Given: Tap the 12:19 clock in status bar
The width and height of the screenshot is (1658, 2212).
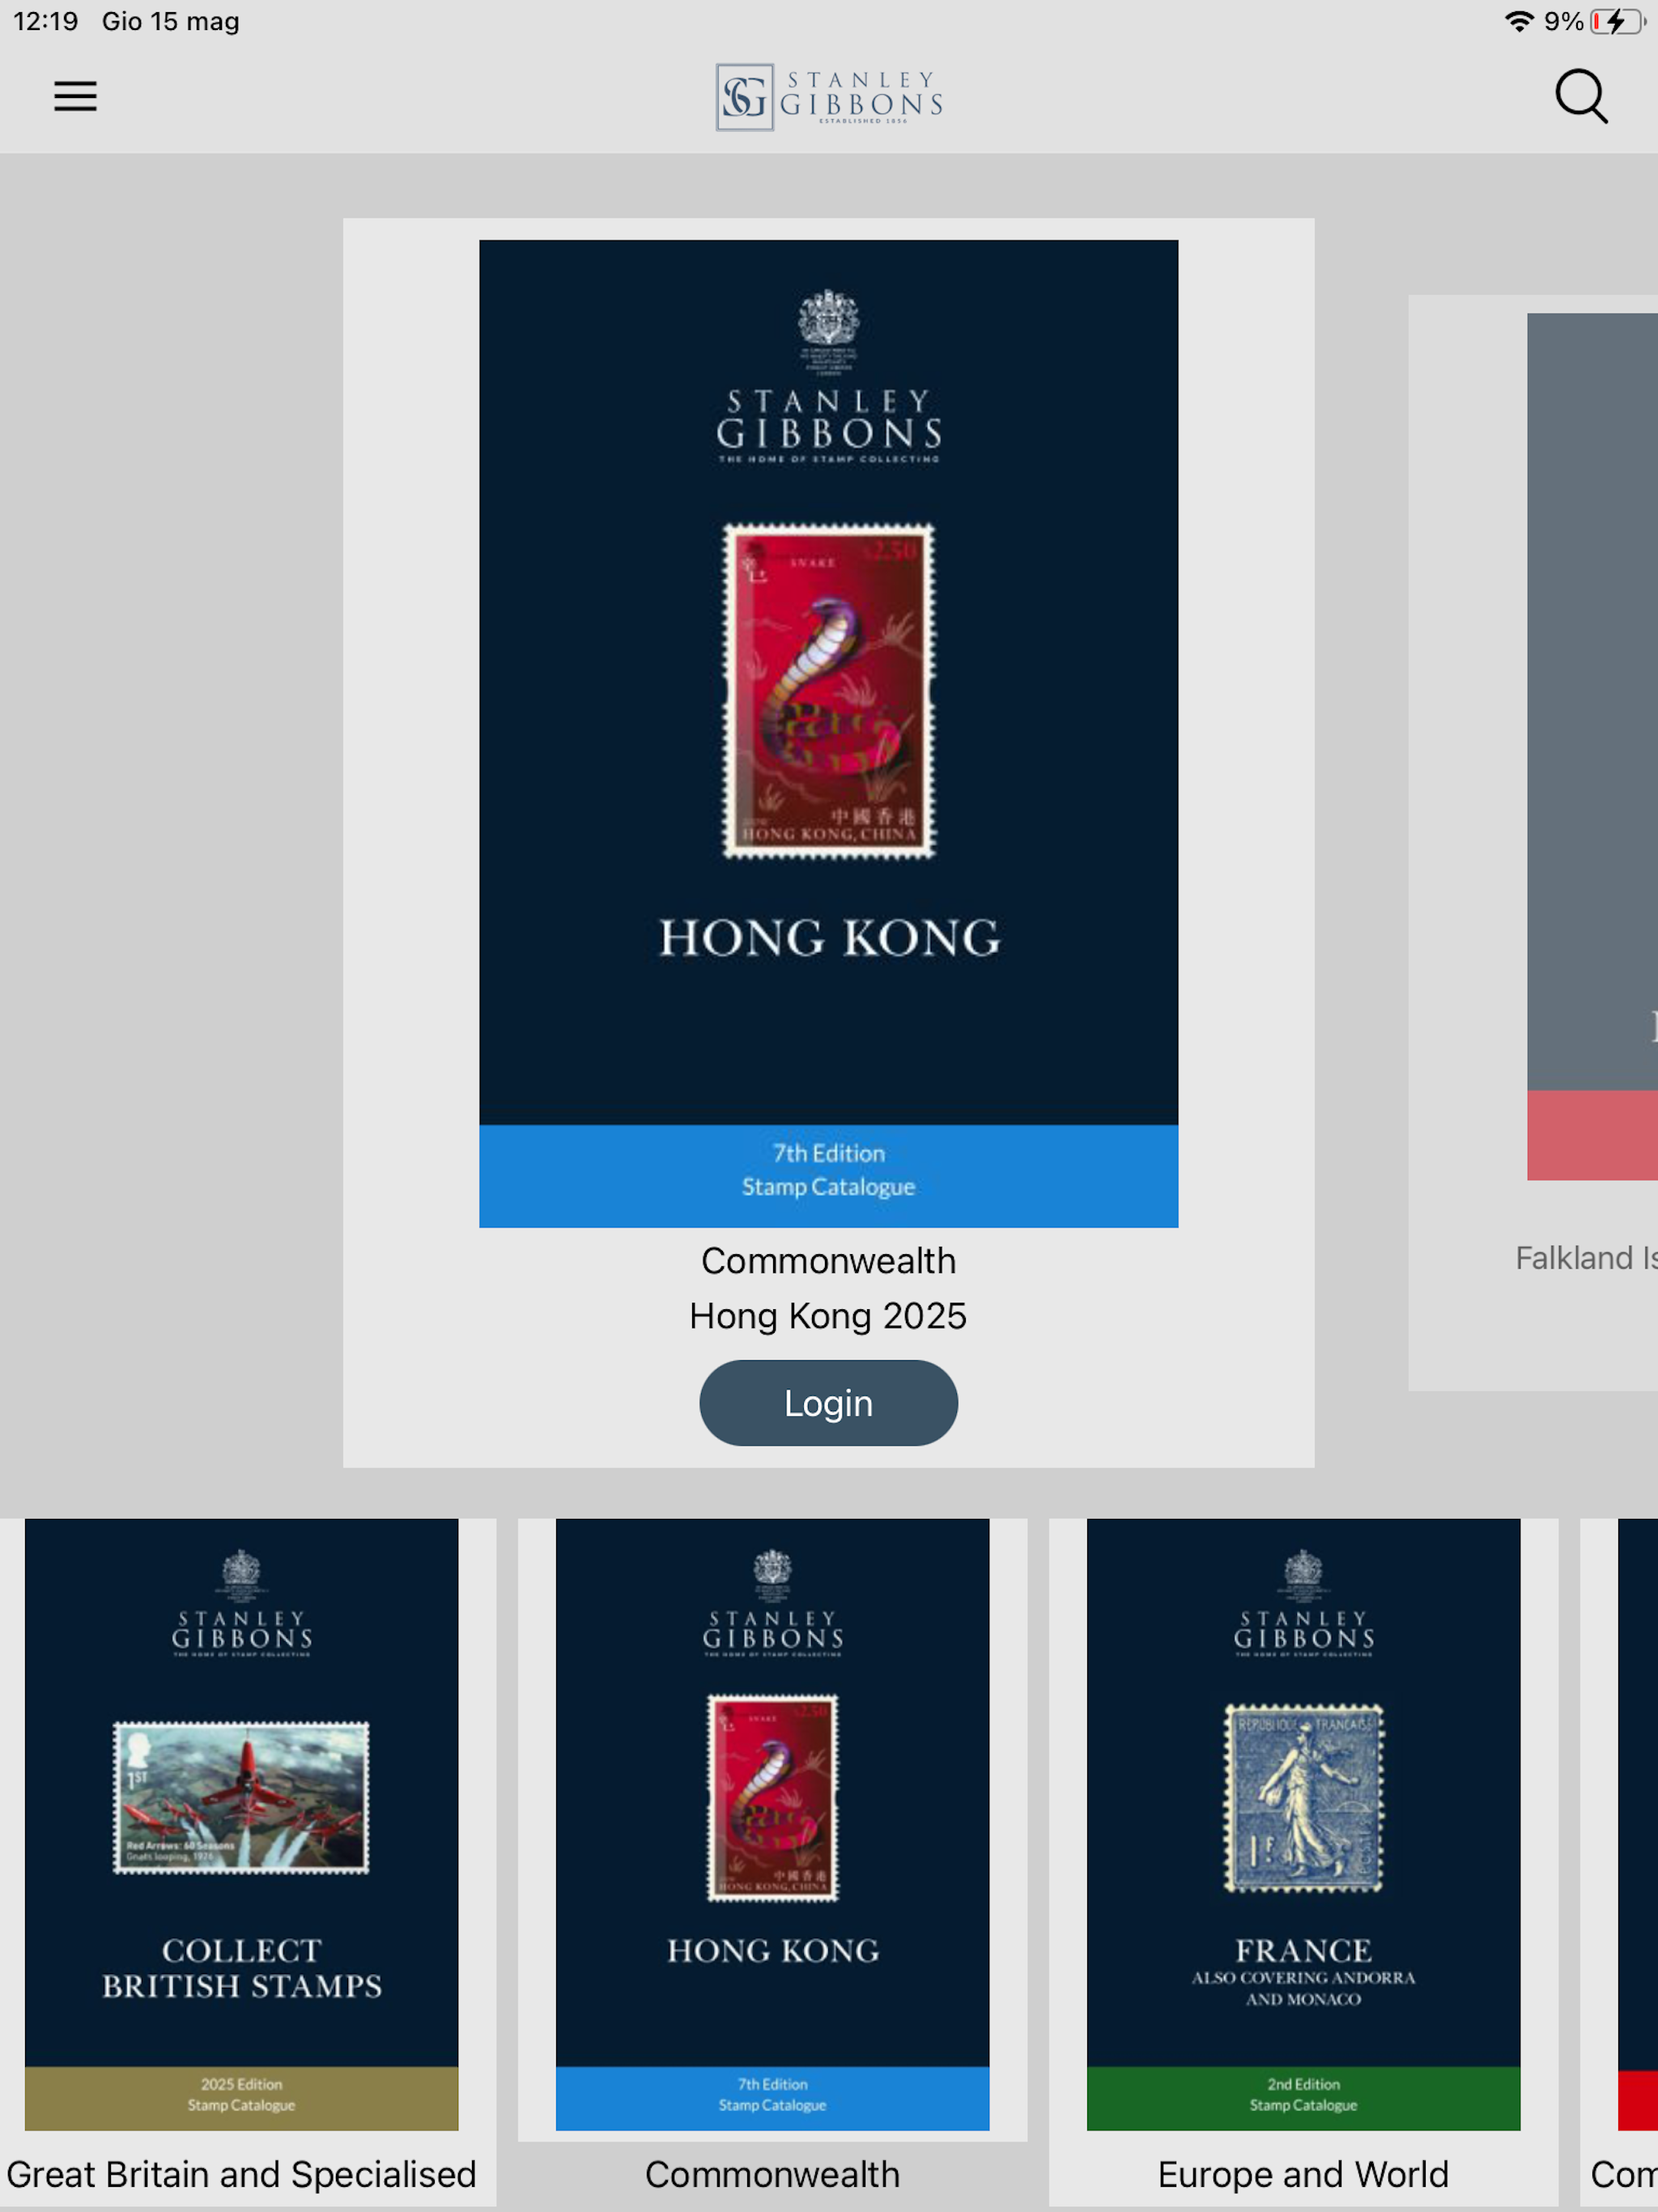Looking at the screenshot, I should (x=46, y=21).
